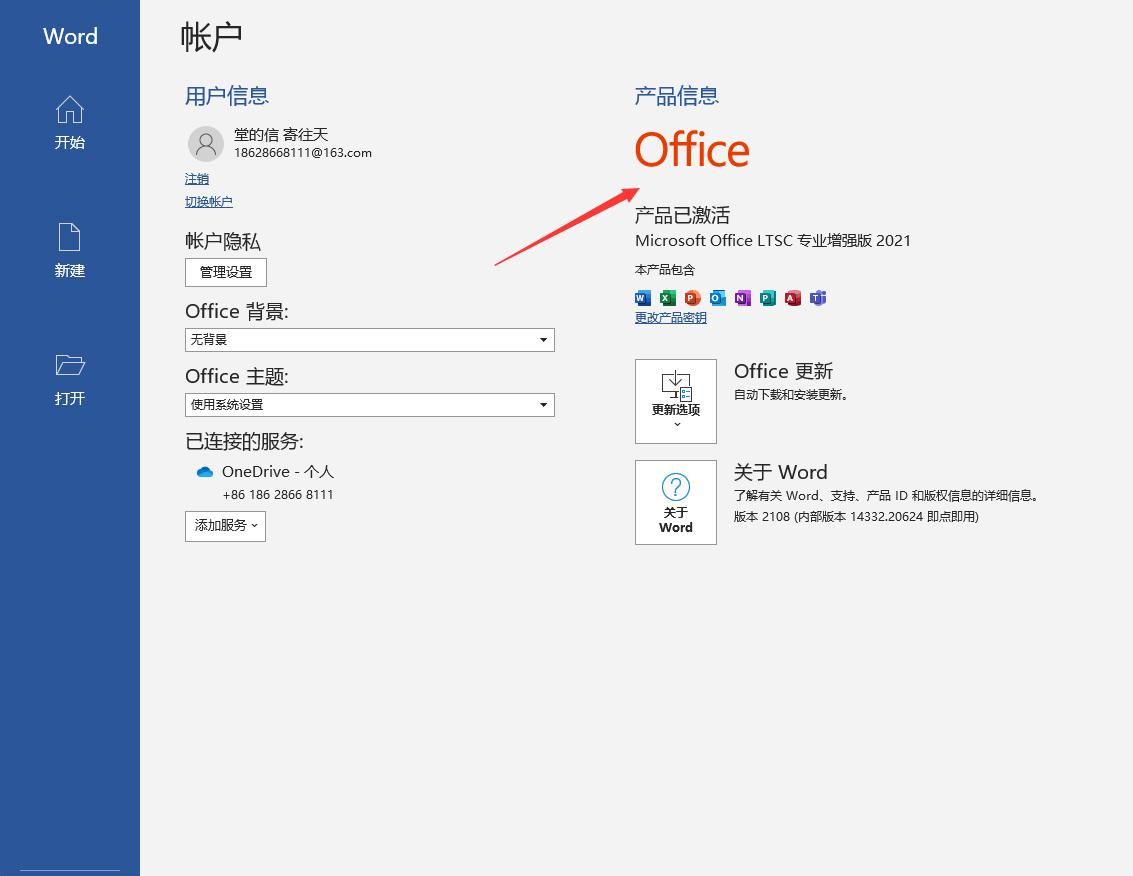Click the 切换帐户 switch account link

click(209, 202)
